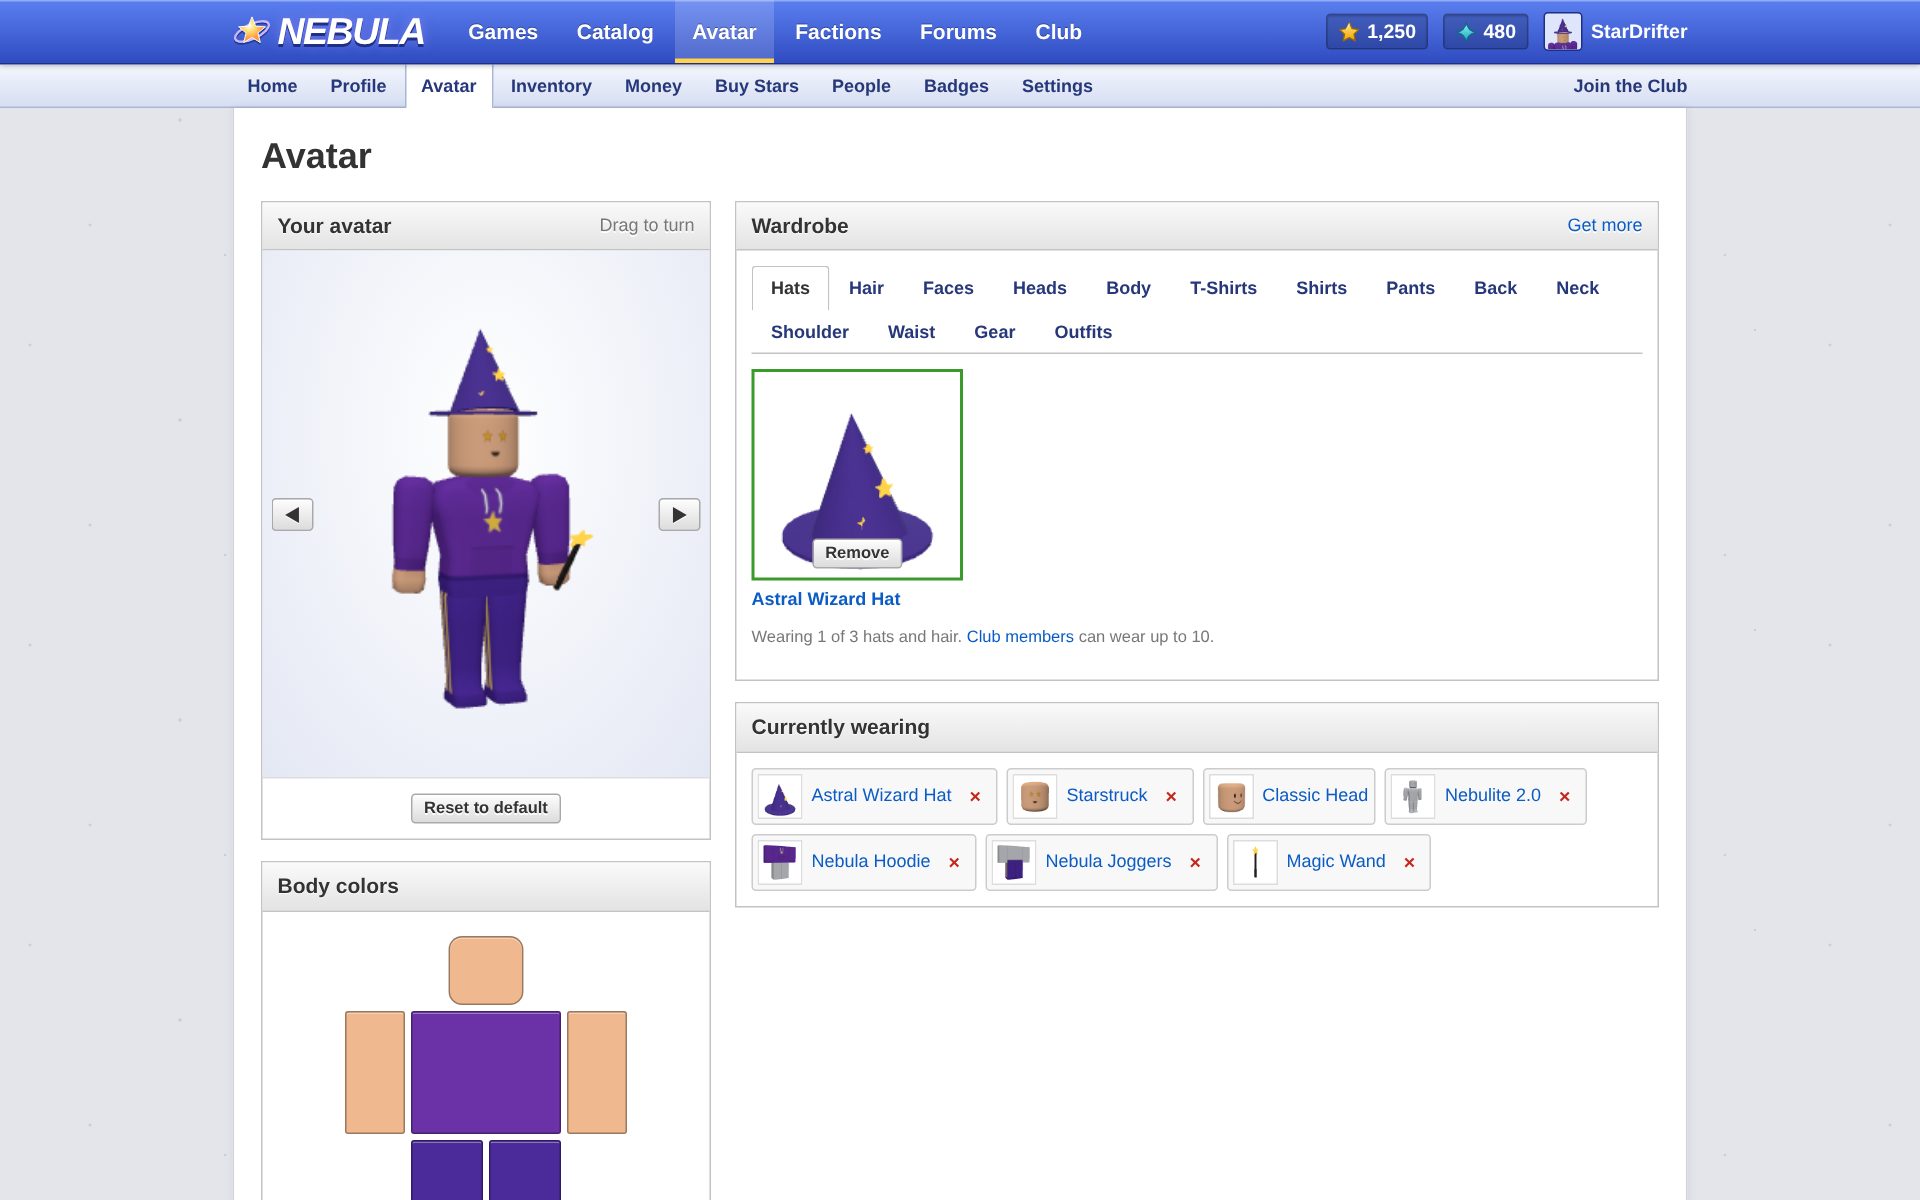
Task: Click Magic Wand gear icon
Action: pos(1255,862)
